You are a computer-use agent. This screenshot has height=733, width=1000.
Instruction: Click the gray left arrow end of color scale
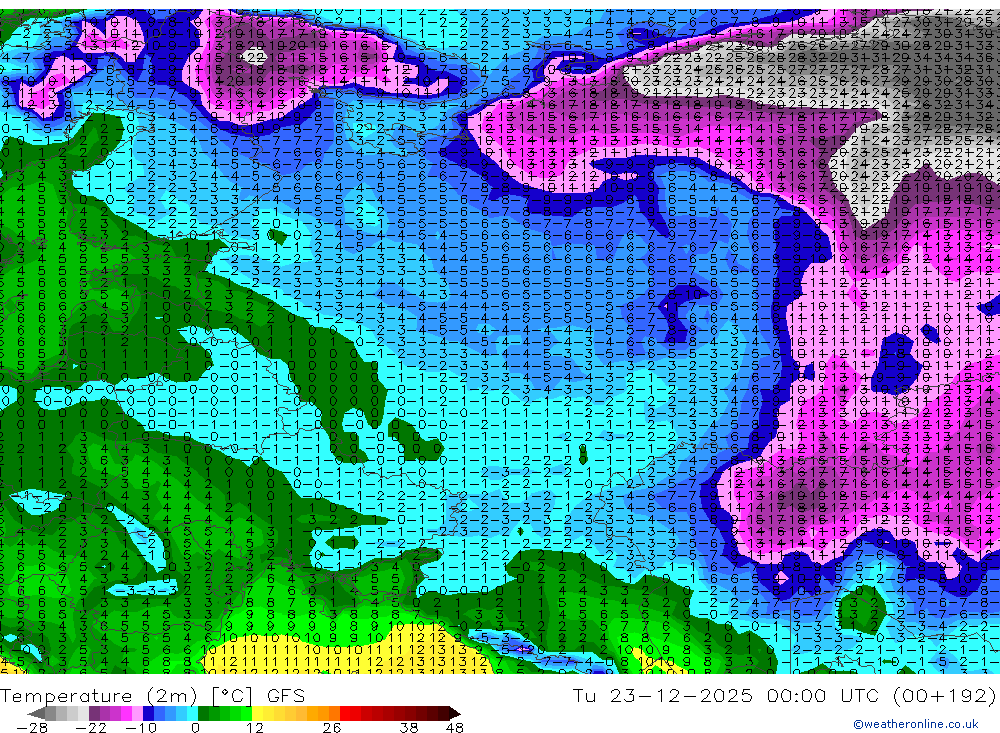36,714
